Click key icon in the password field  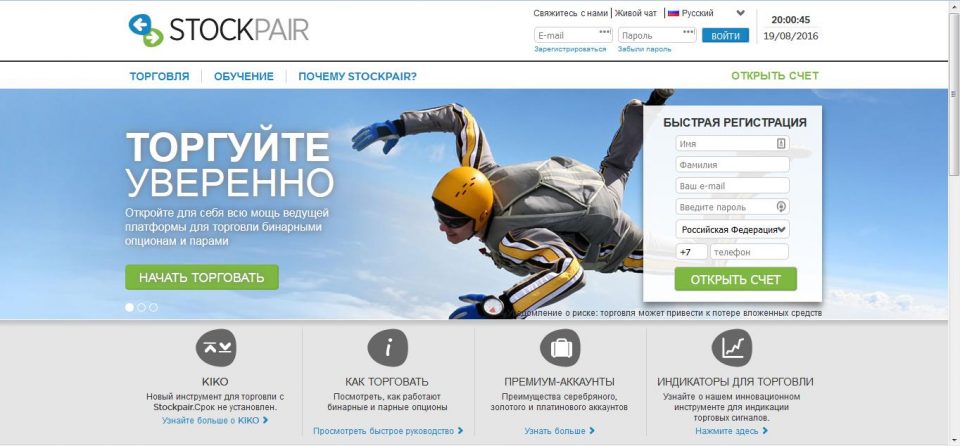[x=781, y=206]
